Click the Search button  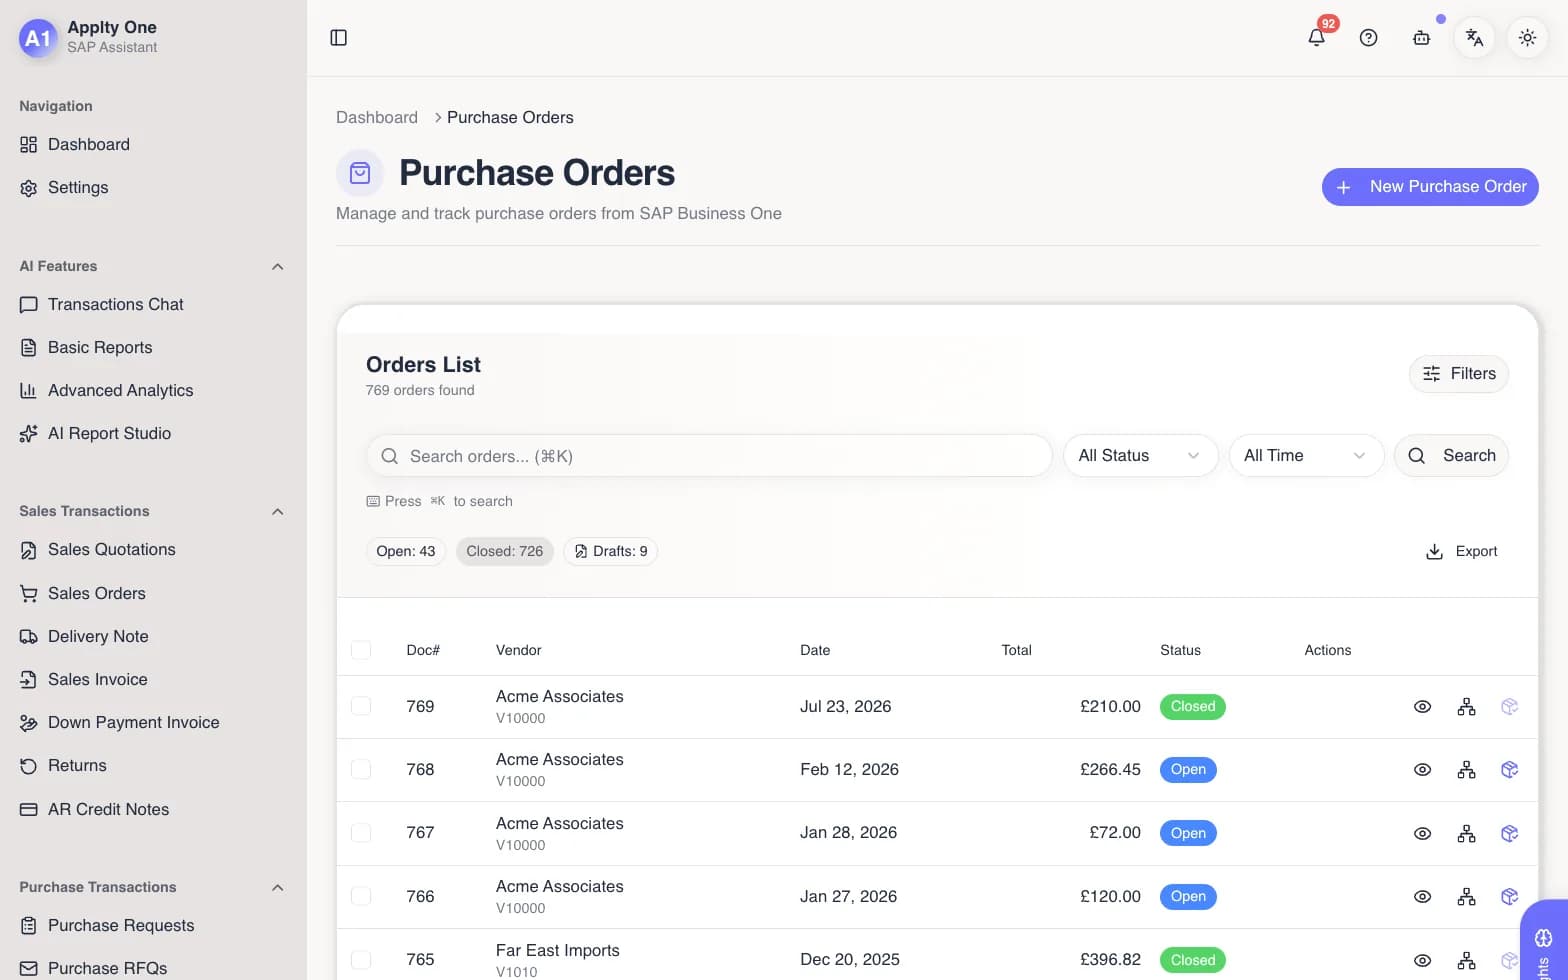point(1451,456)
